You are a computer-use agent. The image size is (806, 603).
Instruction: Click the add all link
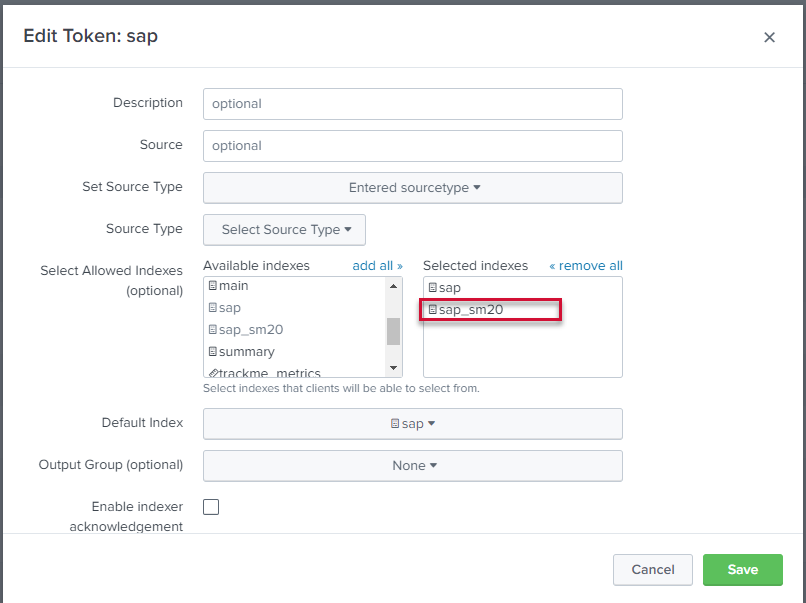pos(377,266)
